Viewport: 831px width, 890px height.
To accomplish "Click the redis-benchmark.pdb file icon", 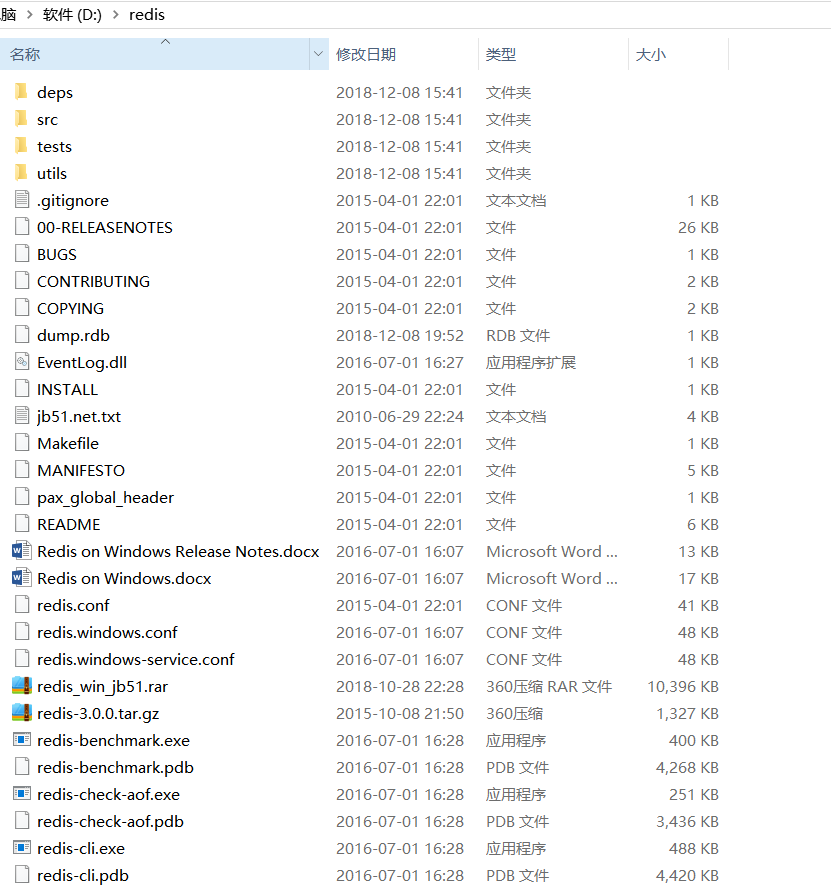I will click(x=22, y=767).
